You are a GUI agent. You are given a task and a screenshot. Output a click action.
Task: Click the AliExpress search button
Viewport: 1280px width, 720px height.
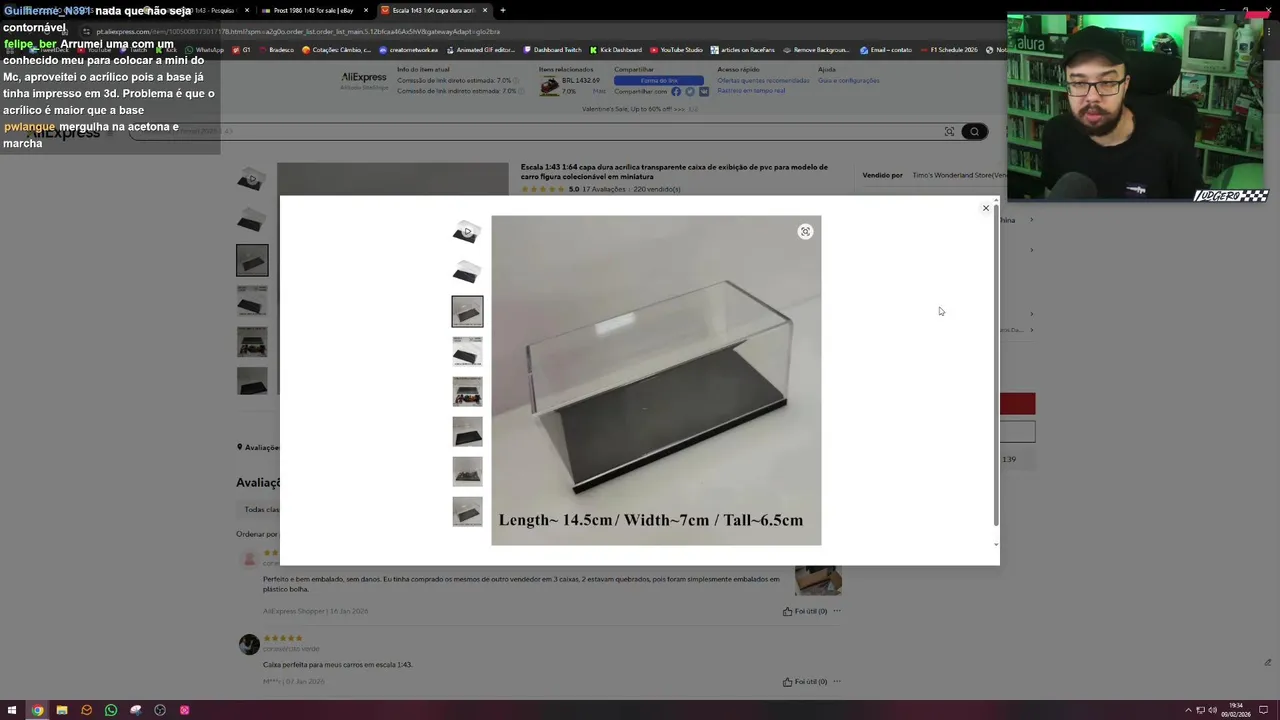[x=974, y=131]
